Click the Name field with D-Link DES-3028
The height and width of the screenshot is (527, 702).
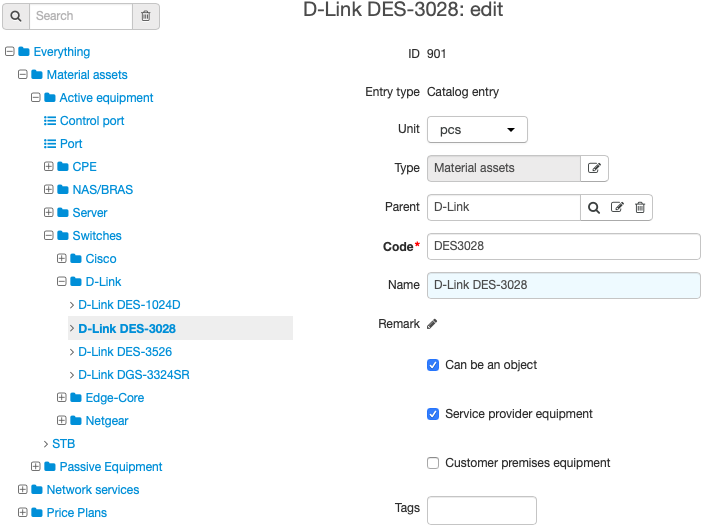point(564,285)
